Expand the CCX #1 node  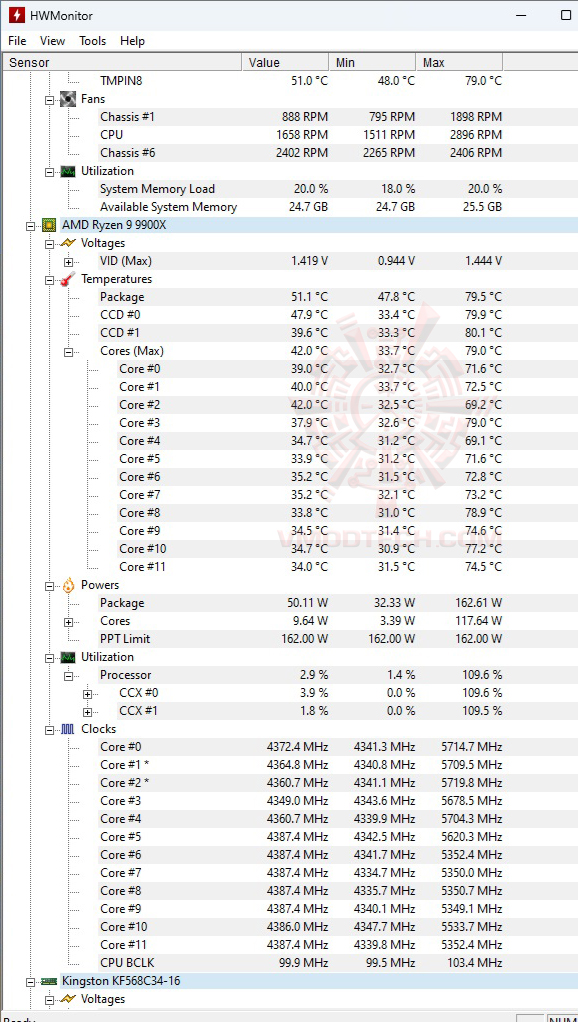pos(87,712)
